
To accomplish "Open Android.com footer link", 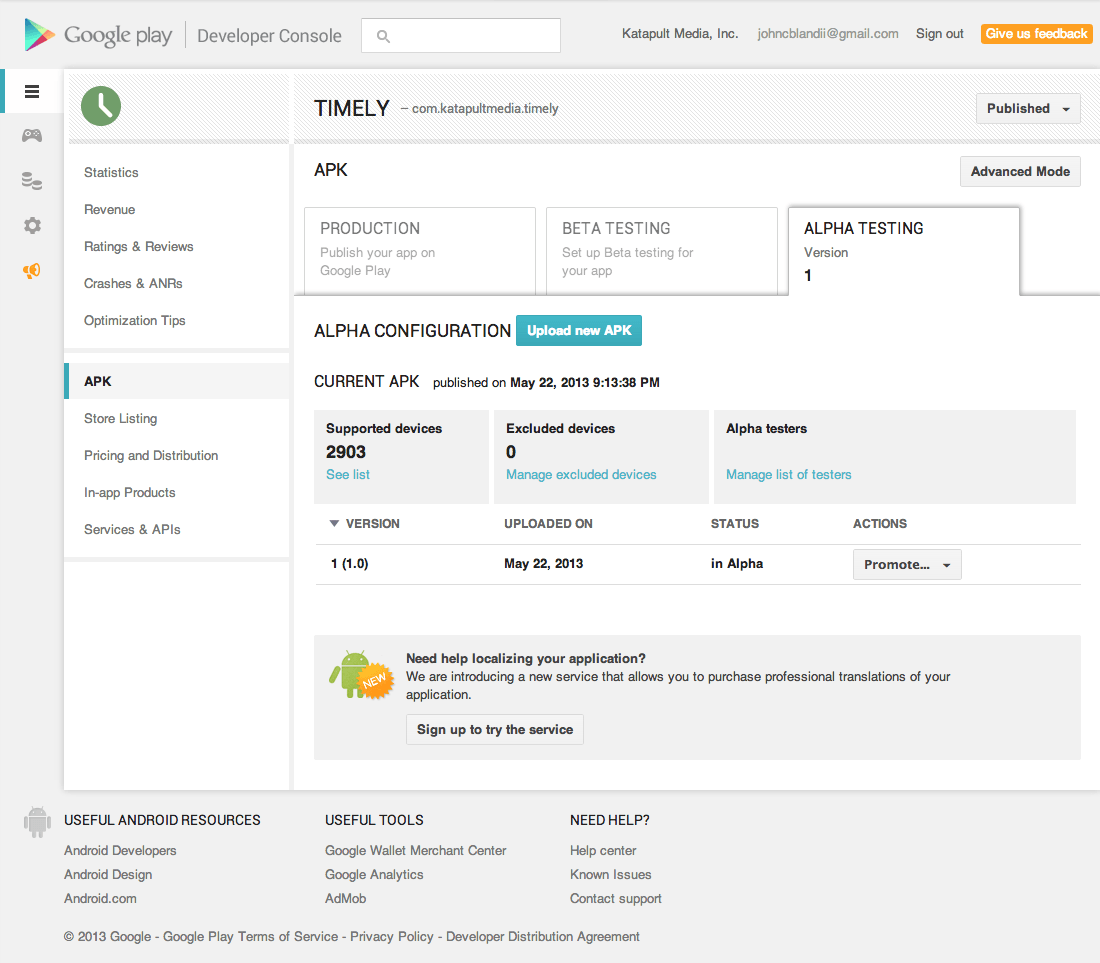I will coord(100,898).
